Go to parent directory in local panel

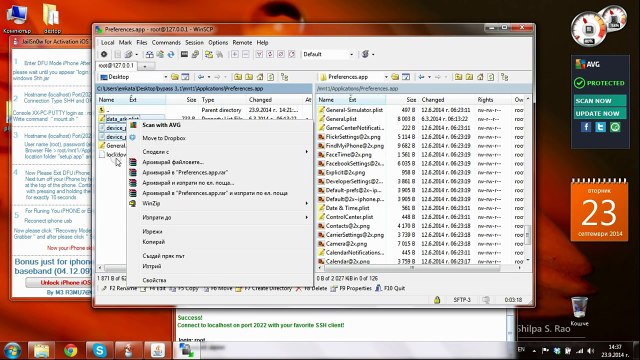[x=238, y=77]
